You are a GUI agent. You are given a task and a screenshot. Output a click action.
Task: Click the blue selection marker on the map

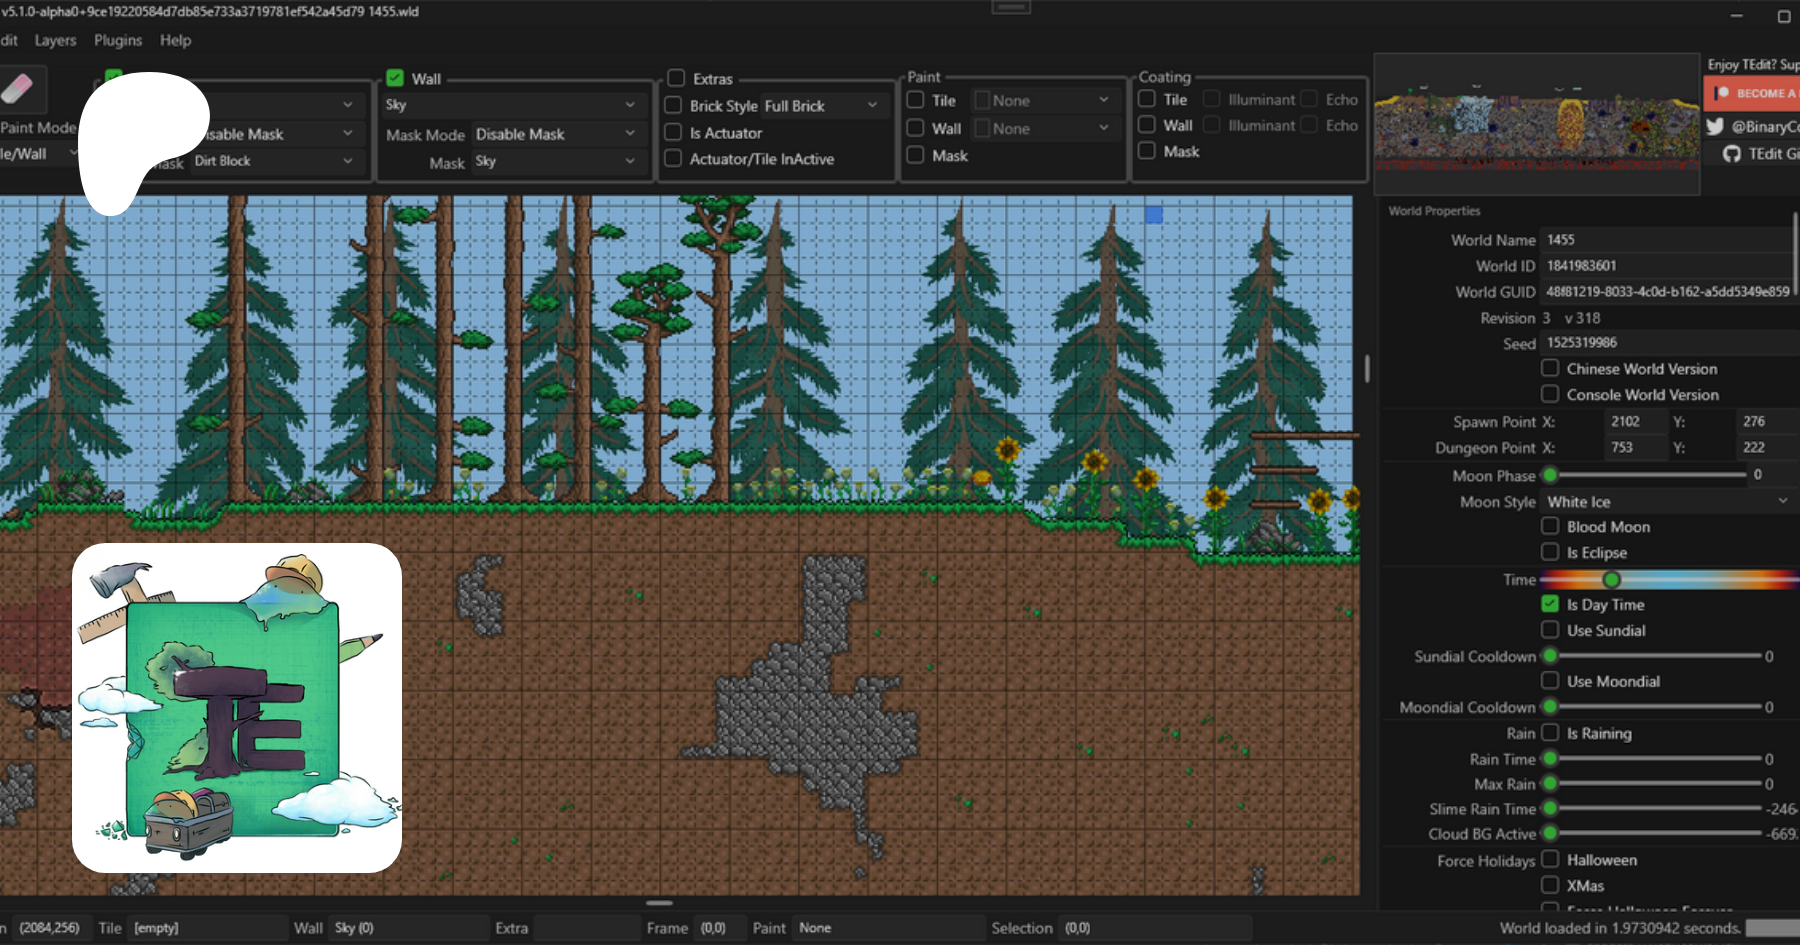click(x=1154, y=215)
